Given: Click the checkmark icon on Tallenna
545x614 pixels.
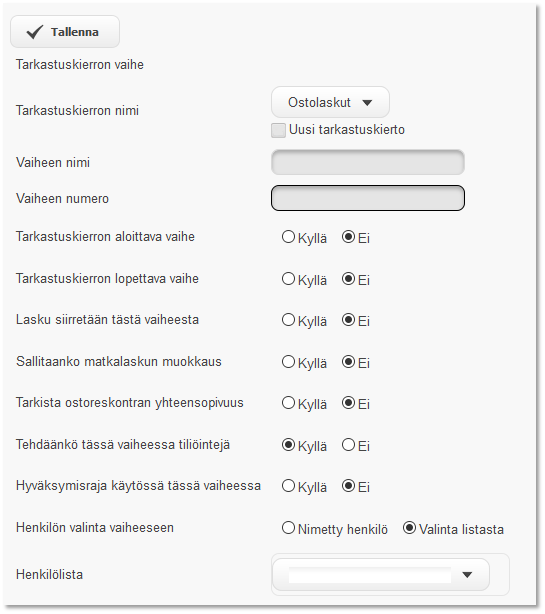Looking at the screenshot, I should pos(34,32).
